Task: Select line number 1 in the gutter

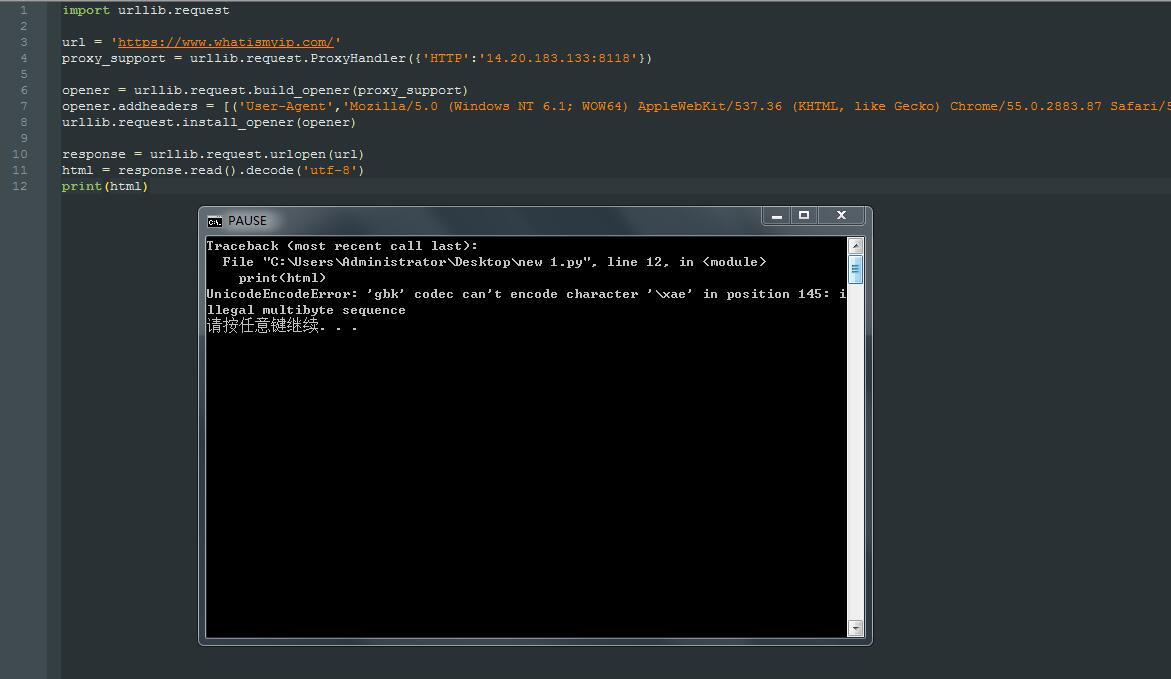Action: [x=24, y=10]
